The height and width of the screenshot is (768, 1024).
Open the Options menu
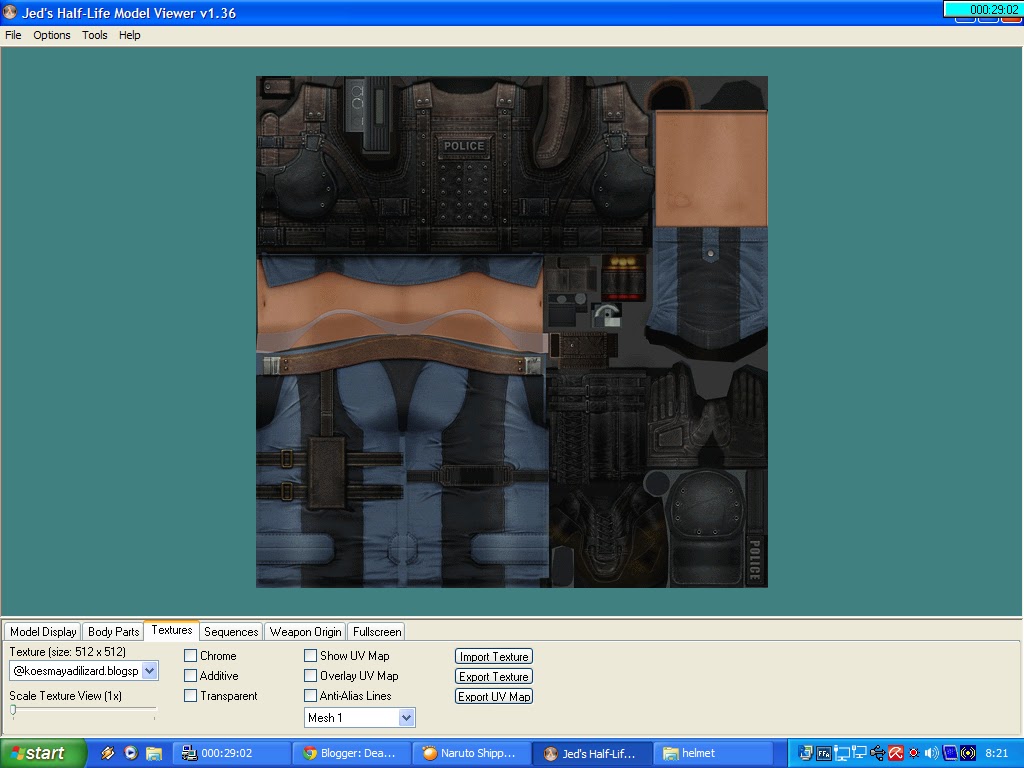[52, 35]
